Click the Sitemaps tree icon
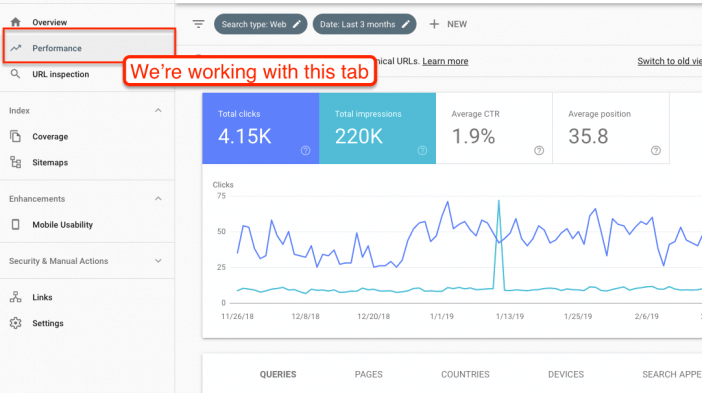Image resolution: width=702 pixels, height=393 pixels. click(16, 162)
